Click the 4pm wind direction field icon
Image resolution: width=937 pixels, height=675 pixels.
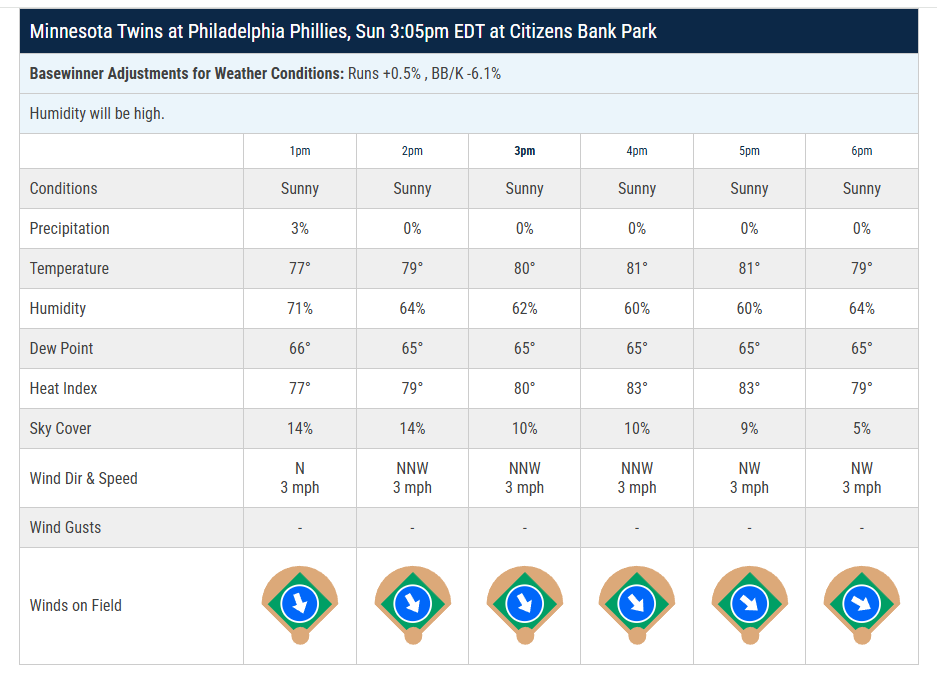coord(637,604)
